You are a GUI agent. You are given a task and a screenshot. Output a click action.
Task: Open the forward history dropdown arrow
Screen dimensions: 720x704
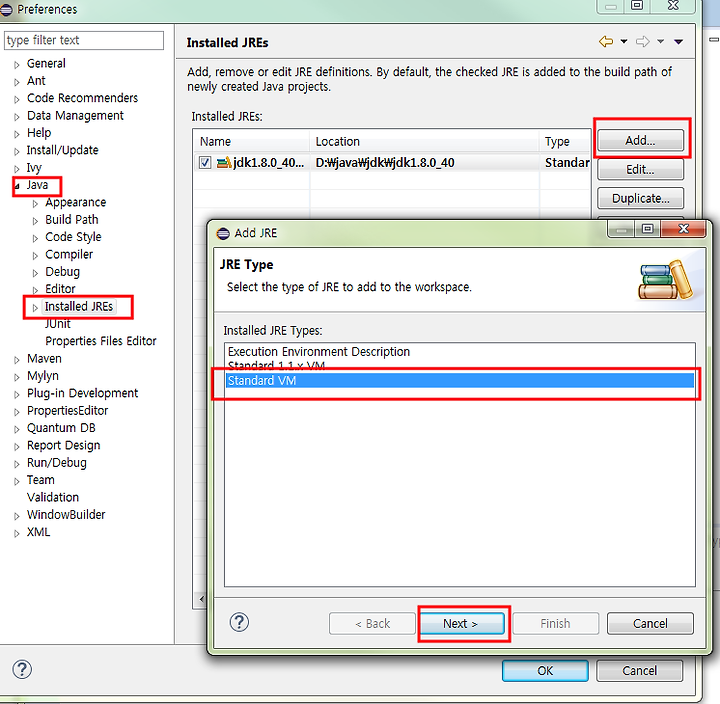pos(660,42)
